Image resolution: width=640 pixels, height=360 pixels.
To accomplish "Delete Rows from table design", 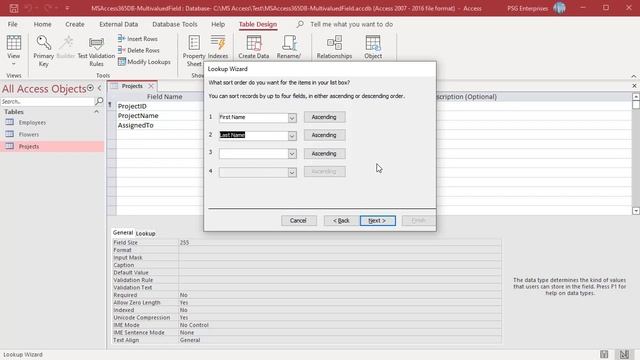I will [138, 50].
